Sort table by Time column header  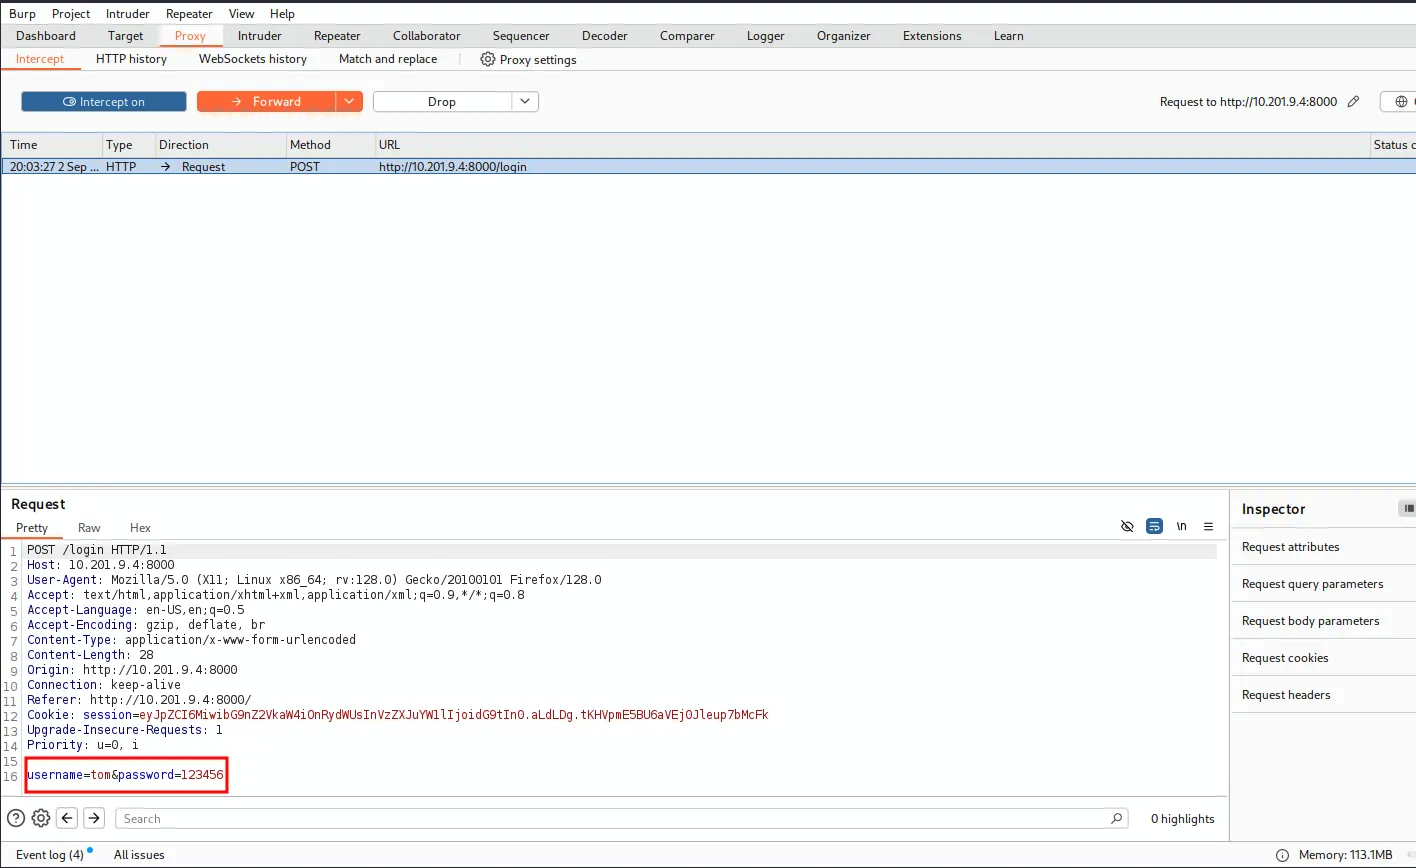[x=51, y=145]
